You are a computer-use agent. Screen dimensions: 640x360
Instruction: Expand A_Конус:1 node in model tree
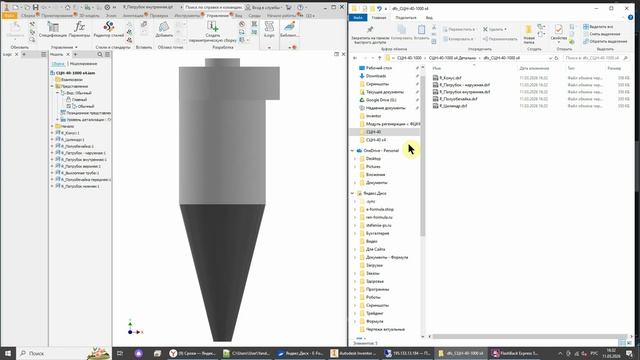pyautogui.click(x=52, y=133)
